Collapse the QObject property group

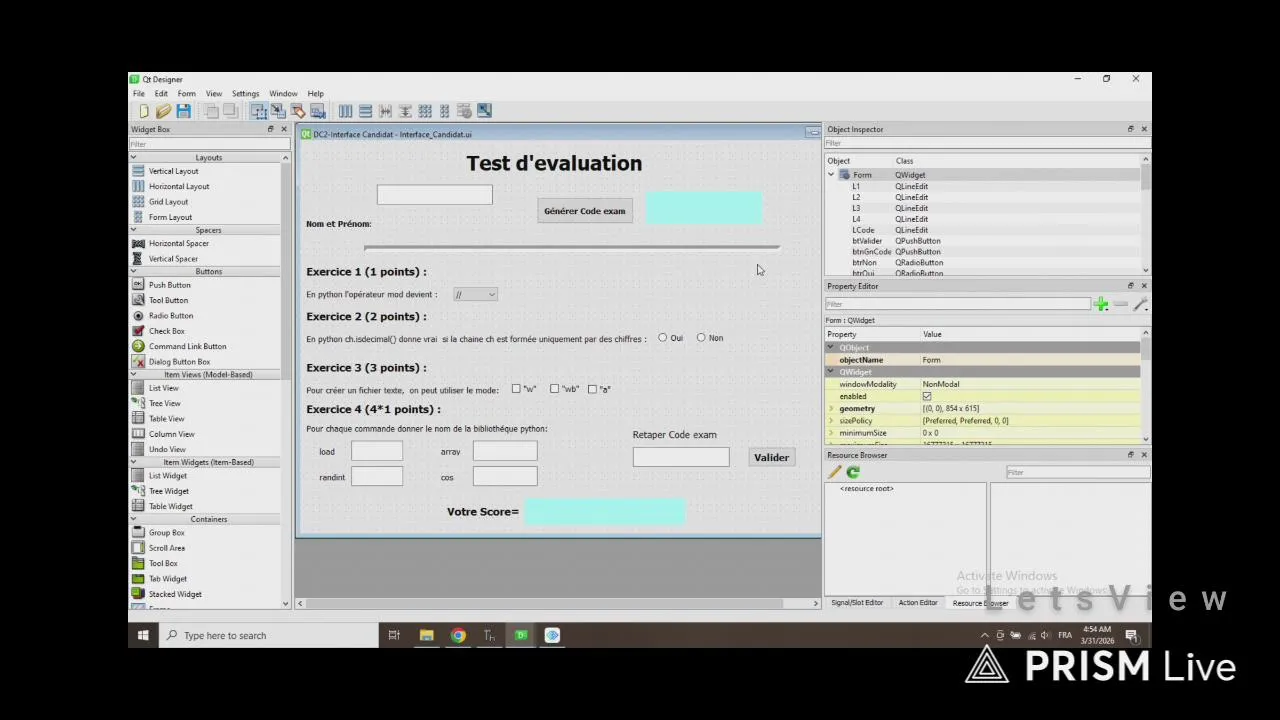[x=830, y=348]
